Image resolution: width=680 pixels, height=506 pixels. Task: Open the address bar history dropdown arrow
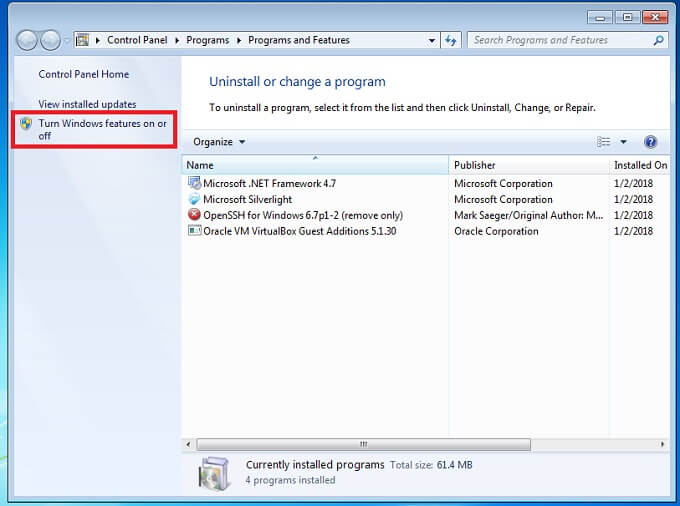point(432,40)
